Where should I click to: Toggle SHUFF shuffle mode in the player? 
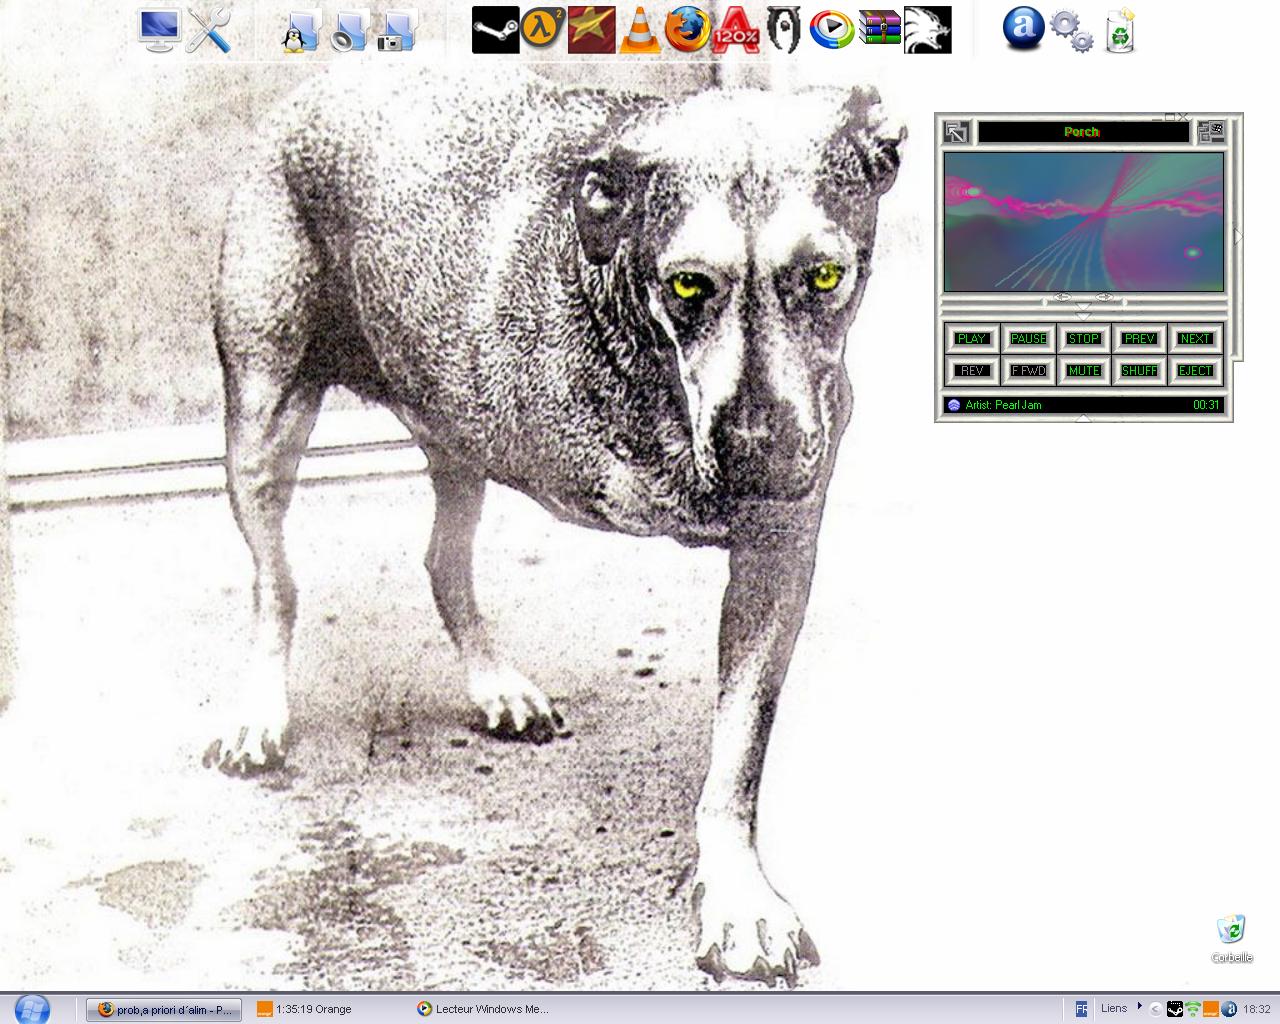pos(1139,371)
